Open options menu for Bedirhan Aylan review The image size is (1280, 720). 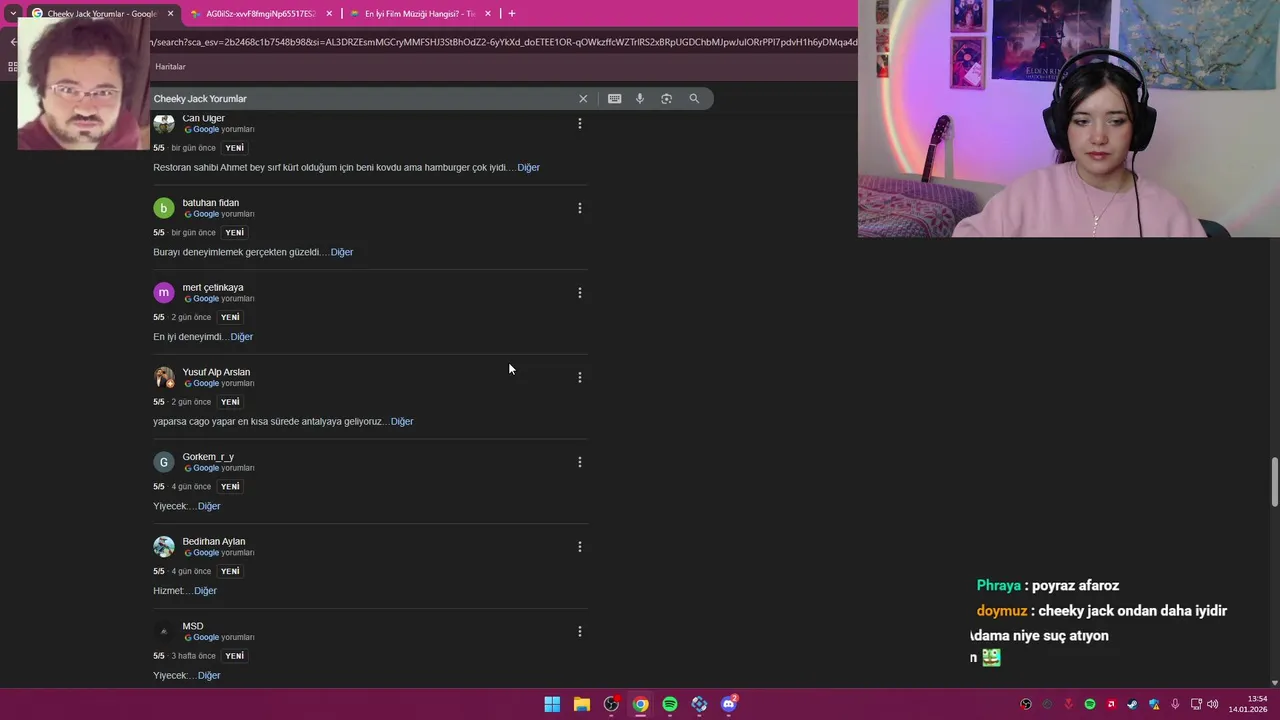(579, 547)
